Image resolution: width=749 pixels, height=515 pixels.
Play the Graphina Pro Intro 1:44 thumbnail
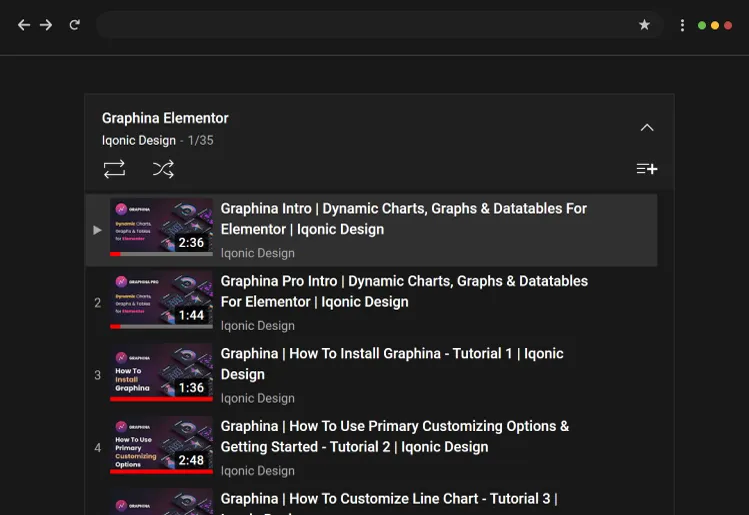click(161, 300)
